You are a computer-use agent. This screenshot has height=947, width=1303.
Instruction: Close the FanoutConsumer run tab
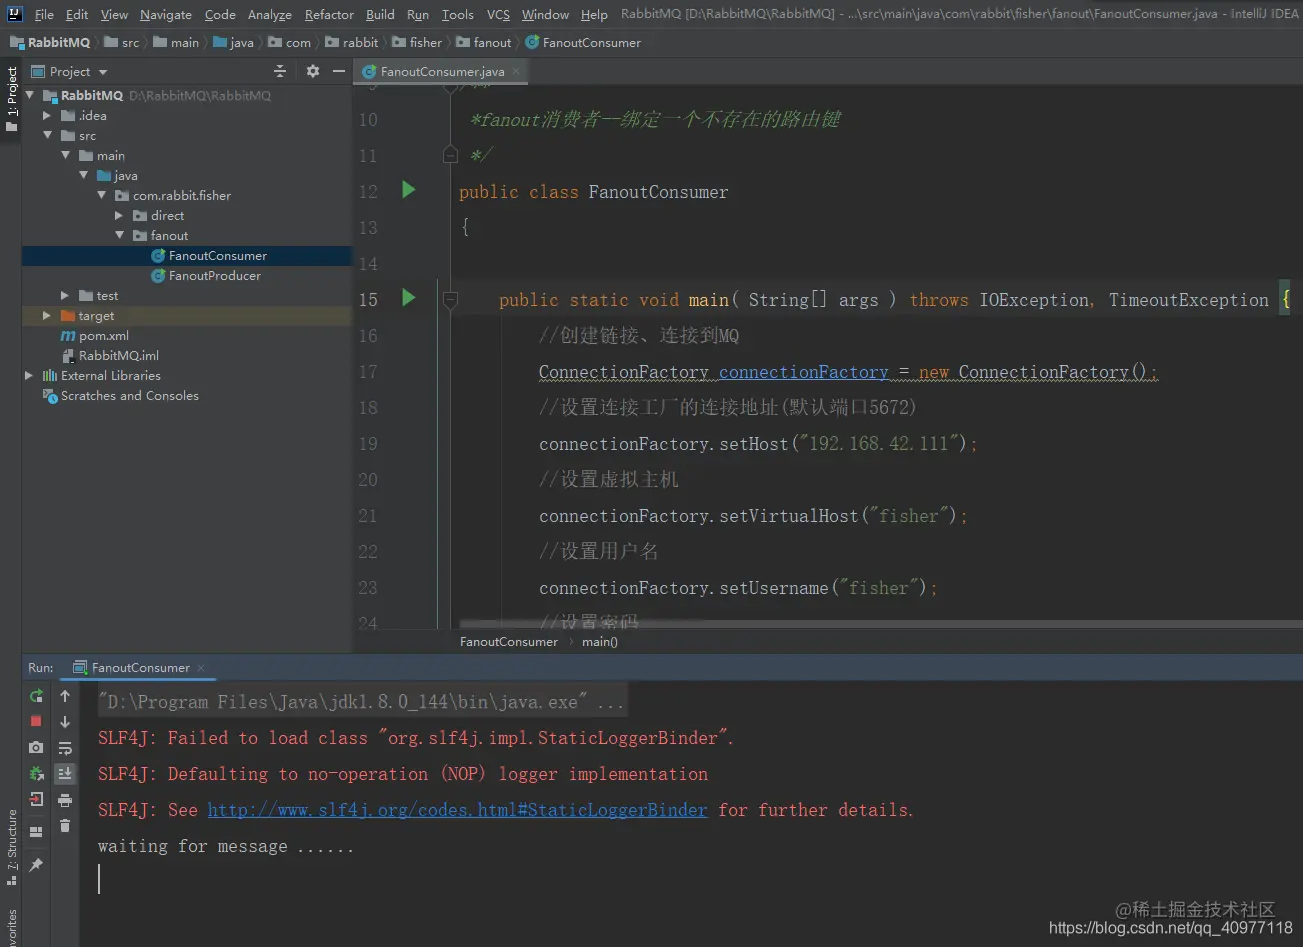pos(200,667)
